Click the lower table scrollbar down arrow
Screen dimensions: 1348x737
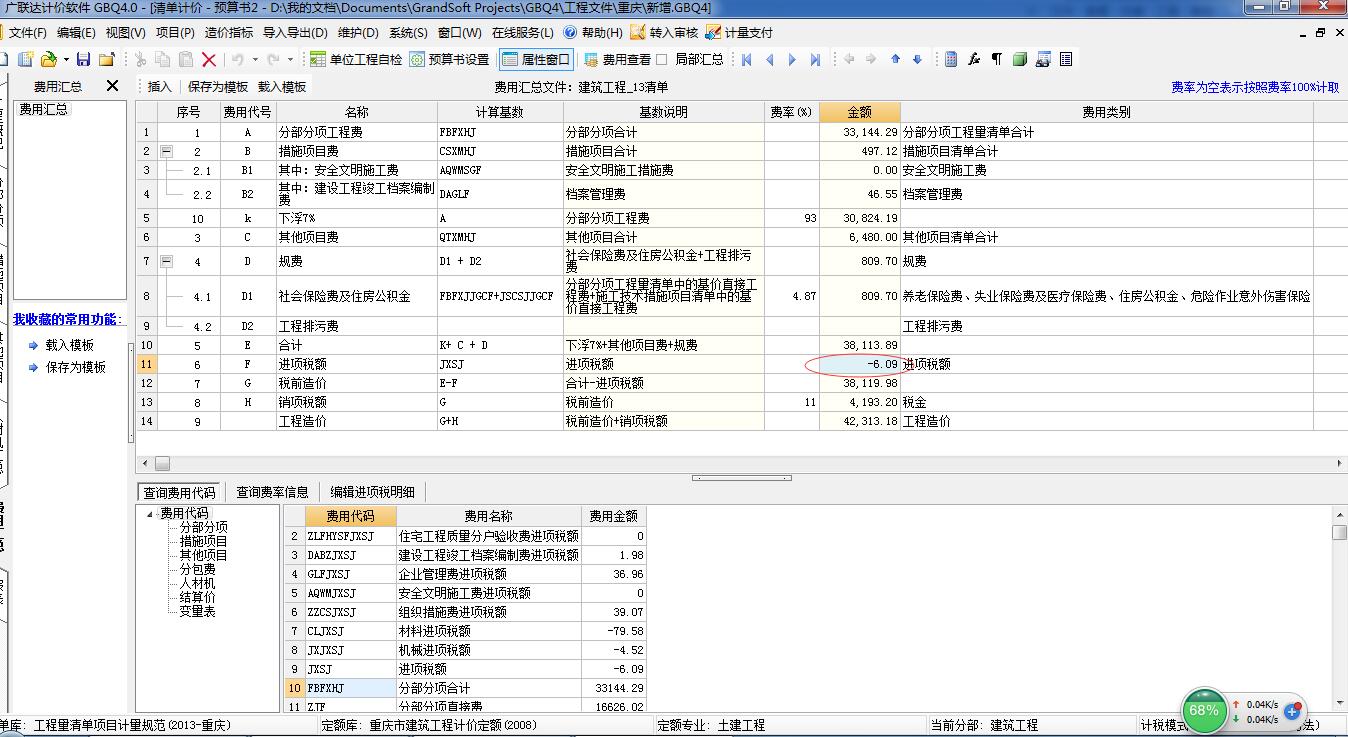click(x=1340, y=704)
